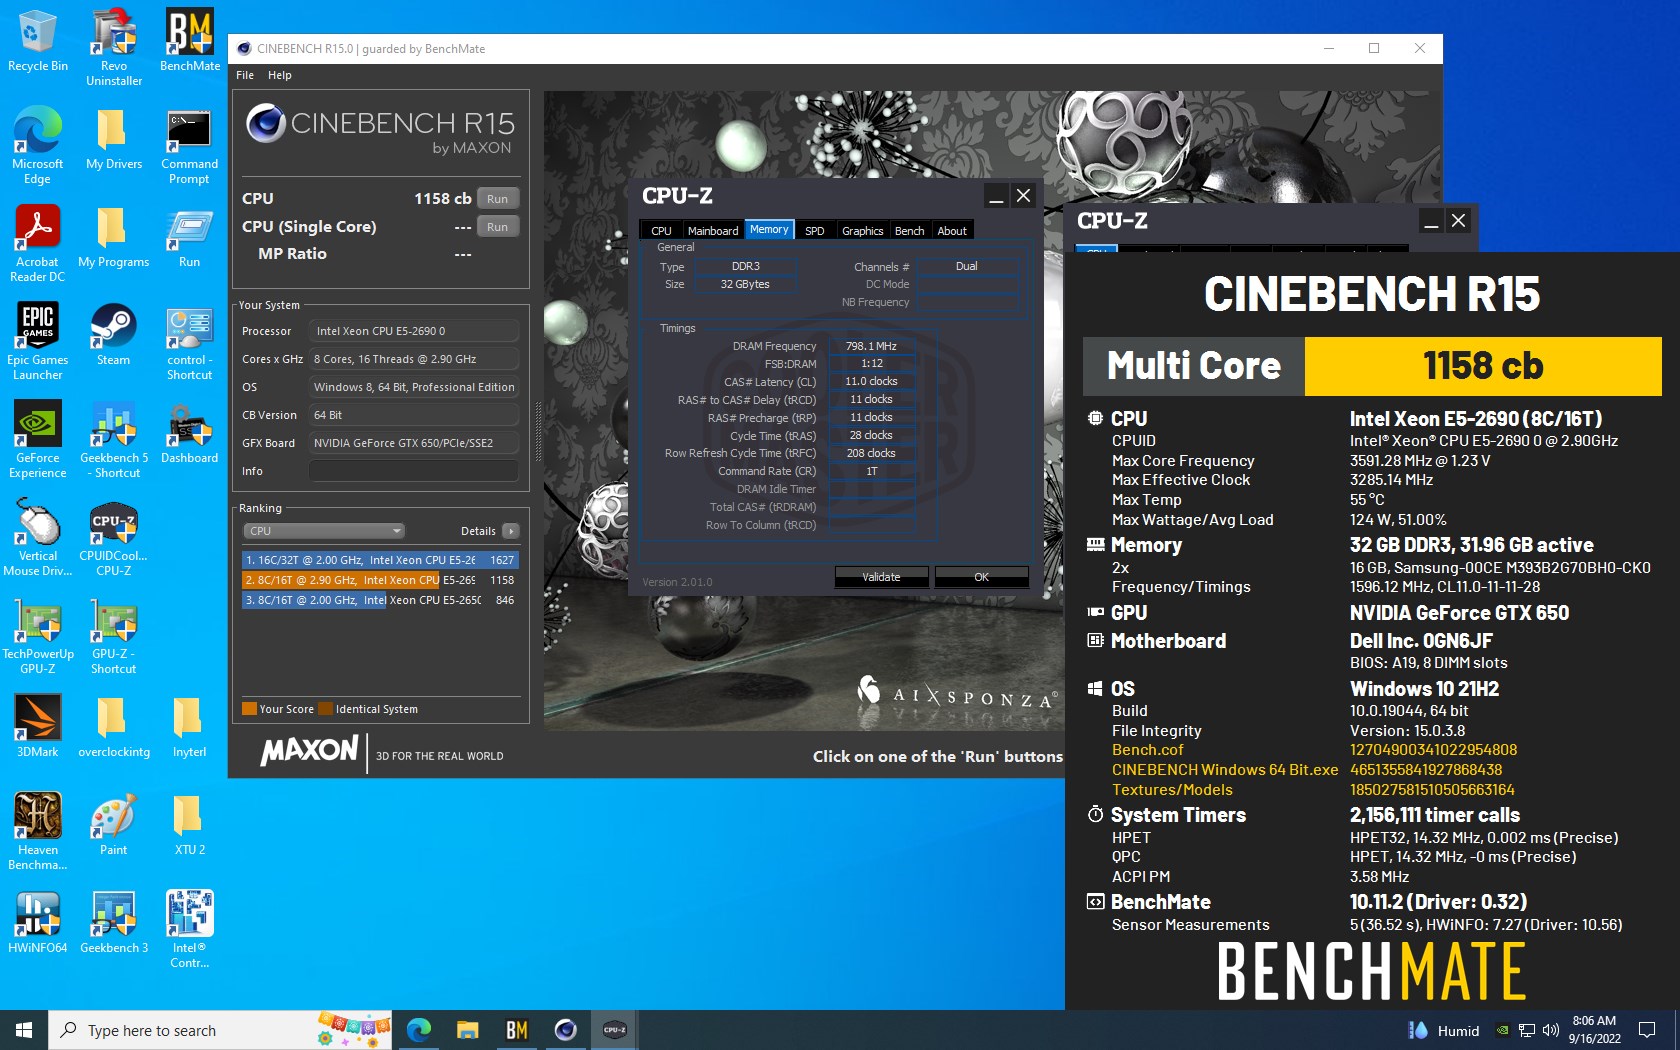Open overclockintg folder on desktop
The height and width of the screenshot is (1050, 1680).
(114, 727)
